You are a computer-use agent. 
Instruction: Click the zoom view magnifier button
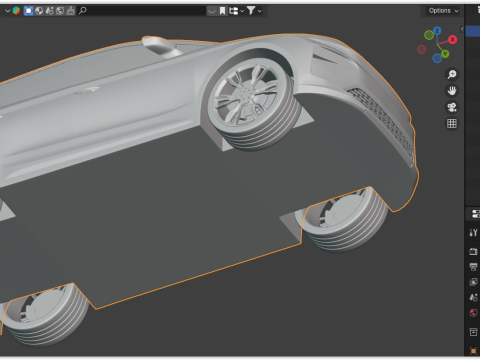click(452, 74)
